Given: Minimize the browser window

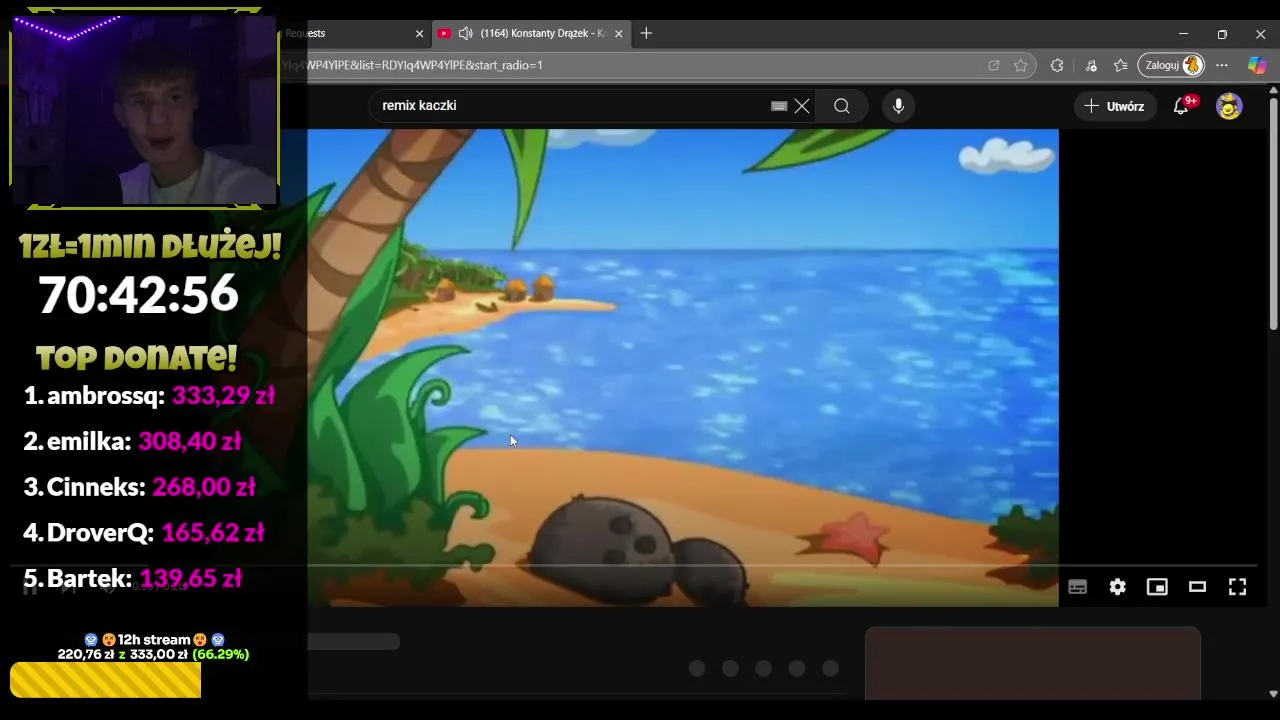Looking at the screenshot, I should 1183,33.
